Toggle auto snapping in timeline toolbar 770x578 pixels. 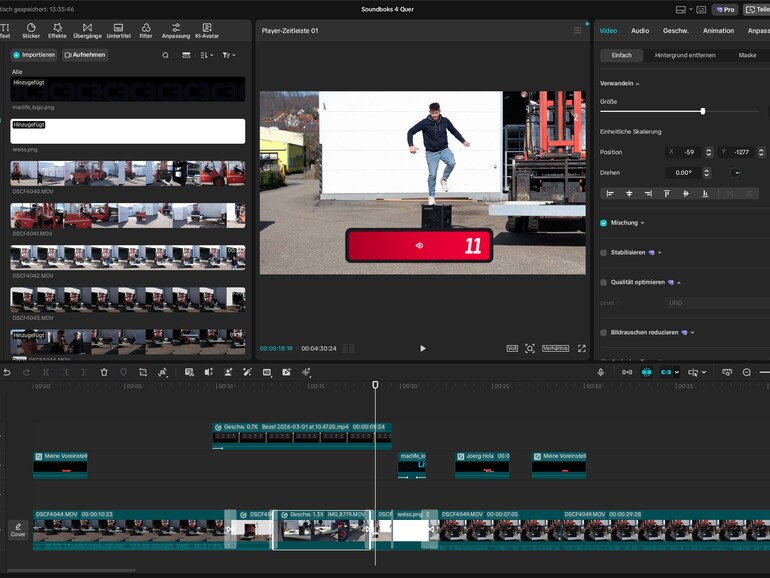click(647, 372)
